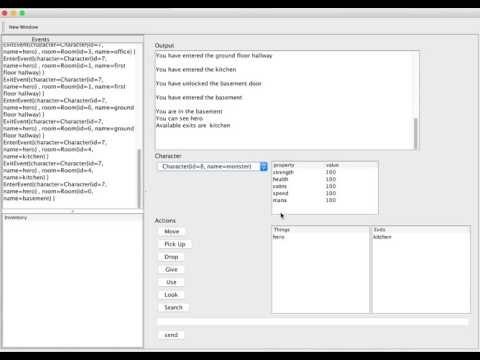Click the Pick Up action button
This screenshot has width=480, height=360.
coord(175,244)
